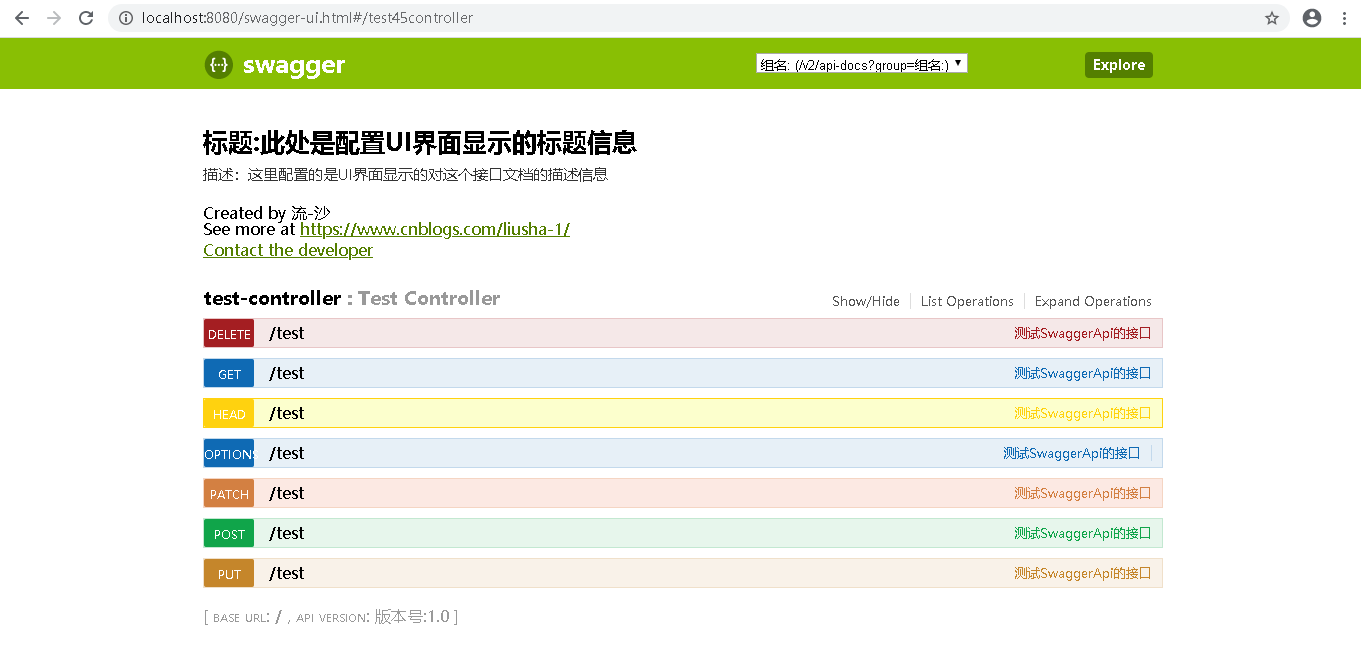This screenshot has width=1361, height=647.
Task: Click Contact the developer link
Action: (x=288, y=250)
